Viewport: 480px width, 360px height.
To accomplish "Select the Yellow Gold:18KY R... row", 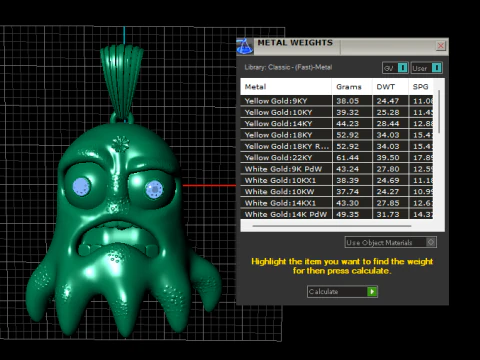I will [x=337, y=146].
